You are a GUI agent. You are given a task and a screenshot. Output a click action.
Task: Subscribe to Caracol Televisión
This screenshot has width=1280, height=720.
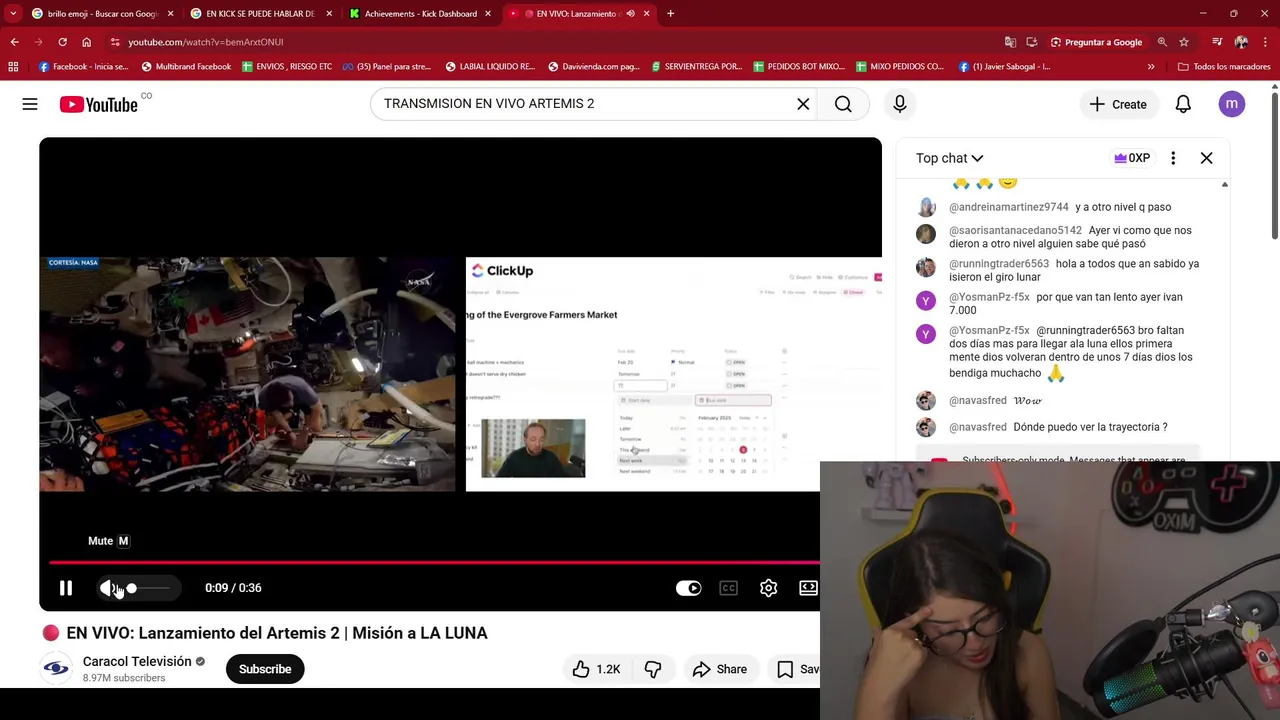(x=265, y=669)
